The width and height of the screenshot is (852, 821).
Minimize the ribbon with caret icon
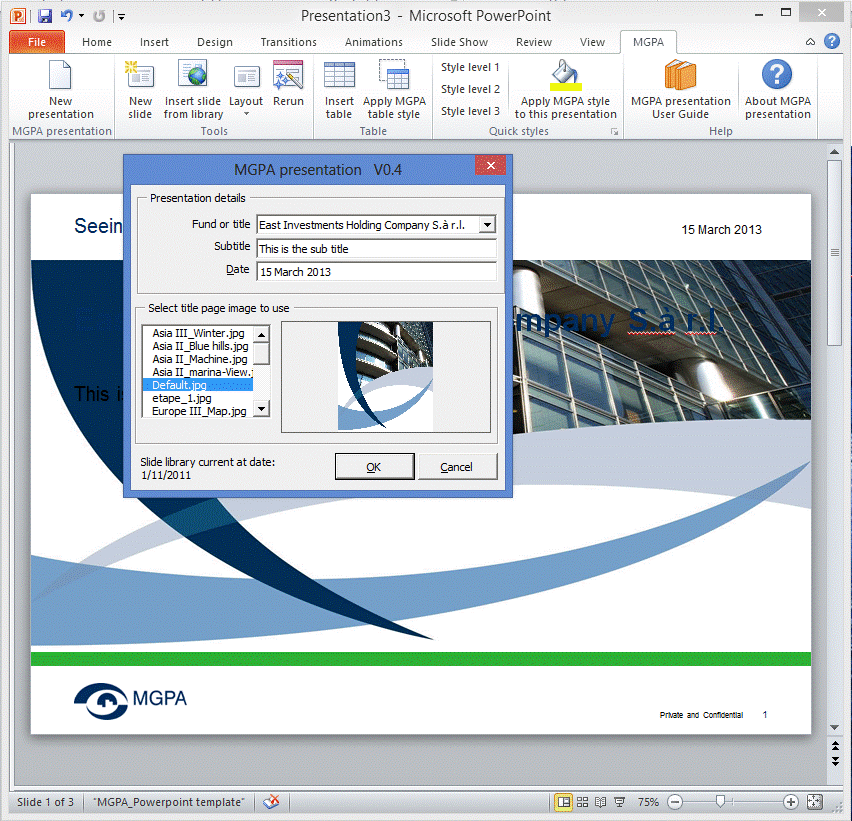pyautogui.click(x=810, y=42)
